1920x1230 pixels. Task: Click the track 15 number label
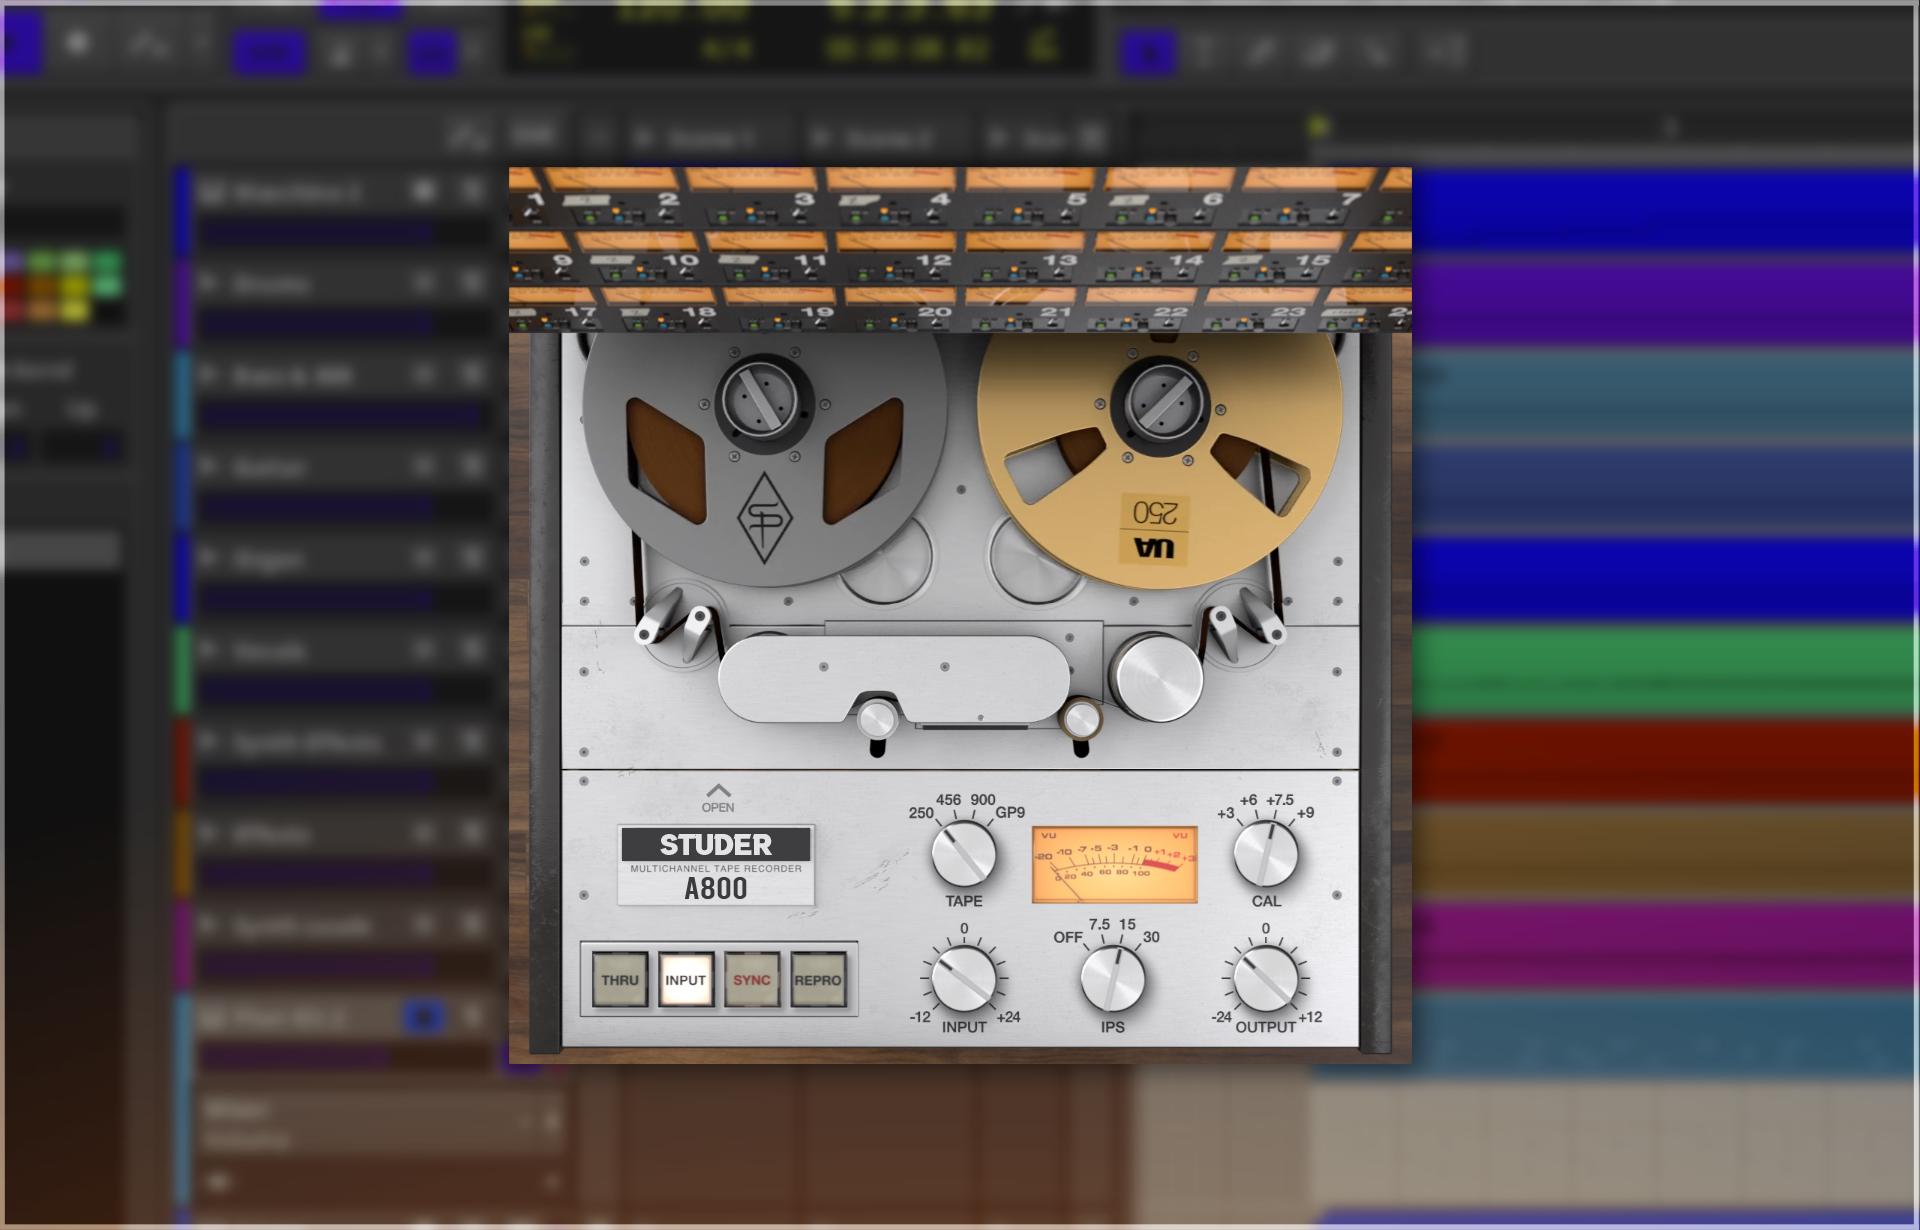pos(1313,260)
